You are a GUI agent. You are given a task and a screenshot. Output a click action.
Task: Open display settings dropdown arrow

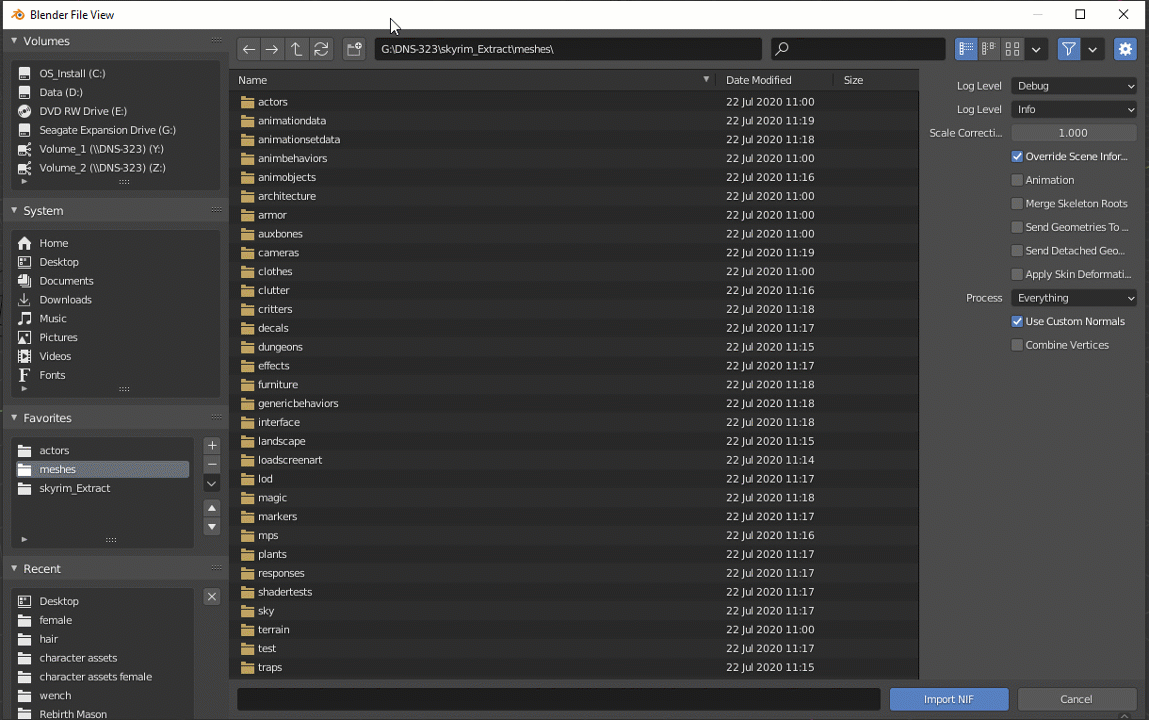(x=1036, y=49)
